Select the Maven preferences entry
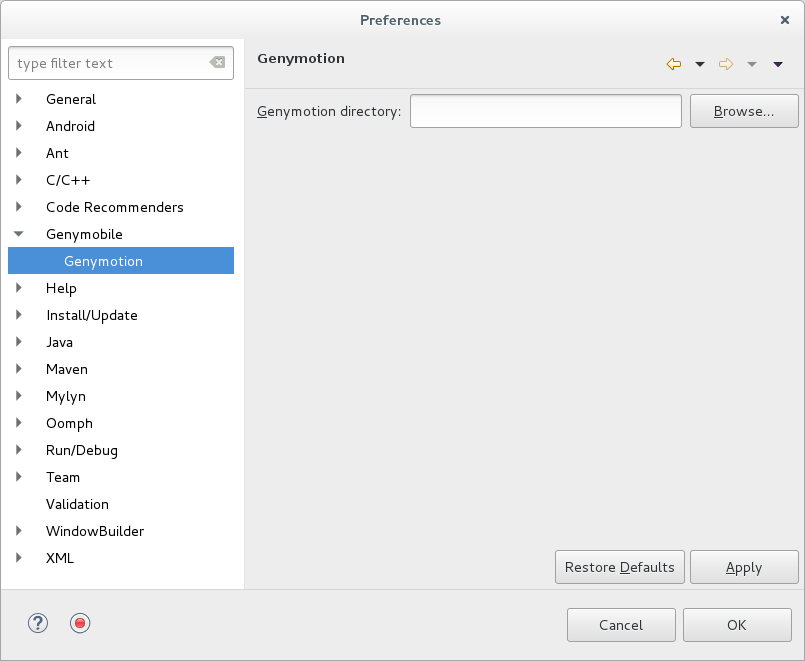 [x=67, y=369]
